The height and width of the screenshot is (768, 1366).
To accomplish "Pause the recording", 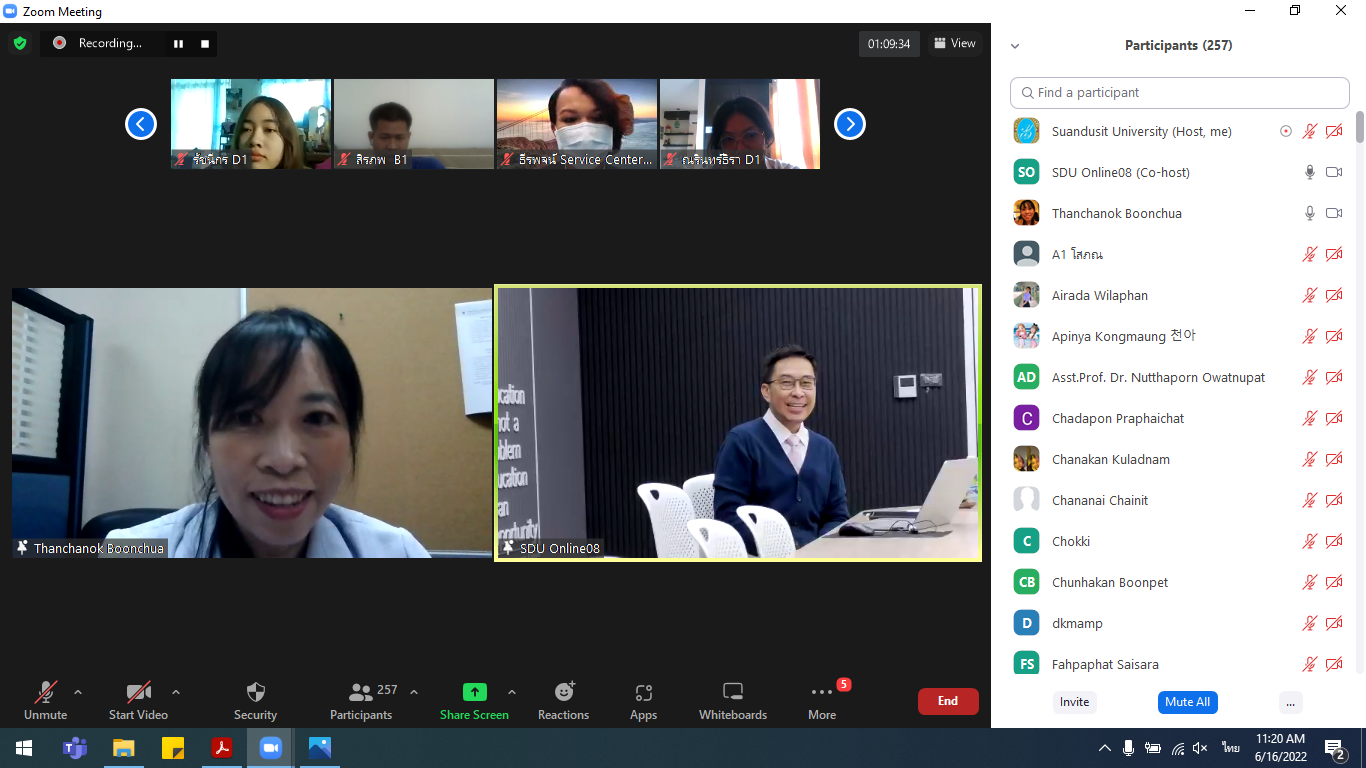I will (178, 43).
